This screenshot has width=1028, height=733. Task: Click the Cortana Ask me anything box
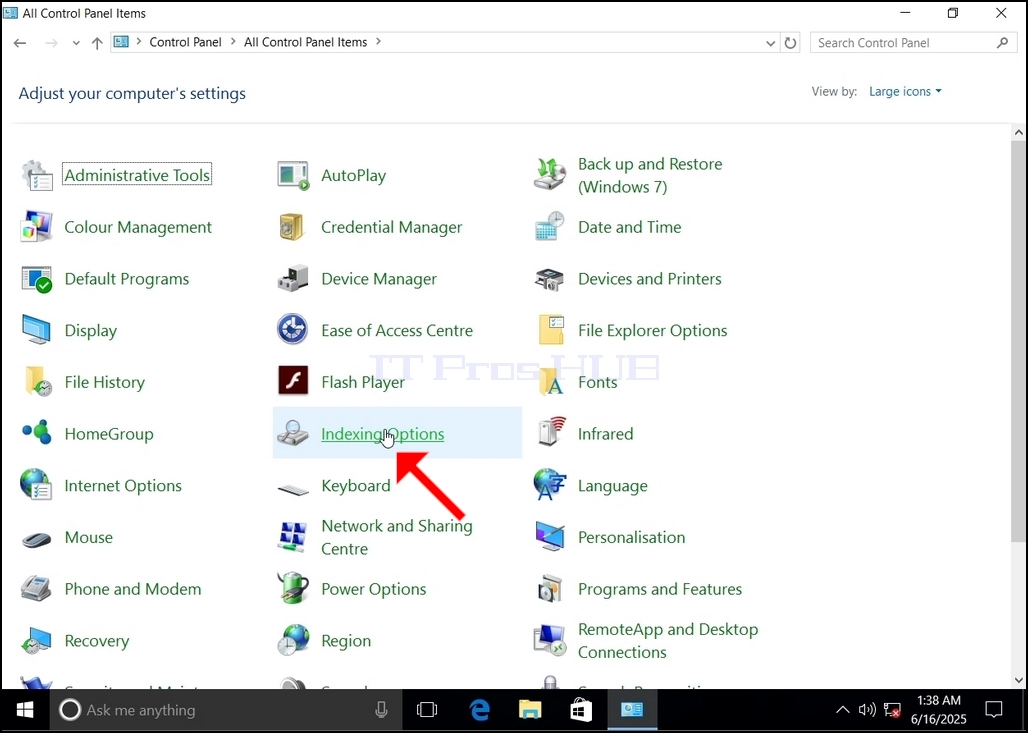(x=226, y=710)
